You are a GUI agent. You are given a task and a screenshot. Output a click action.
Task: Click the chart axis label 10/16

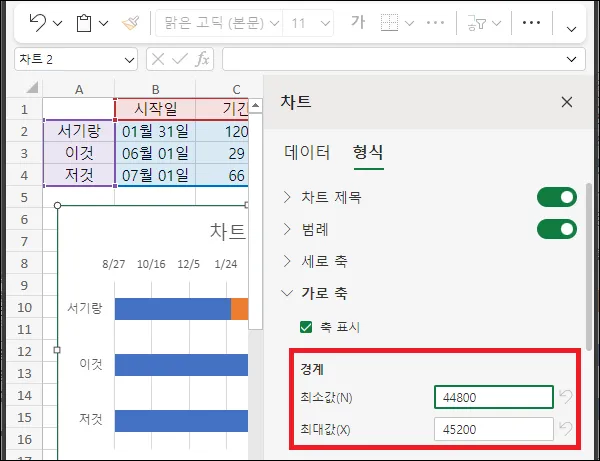(x=151, y=264)
